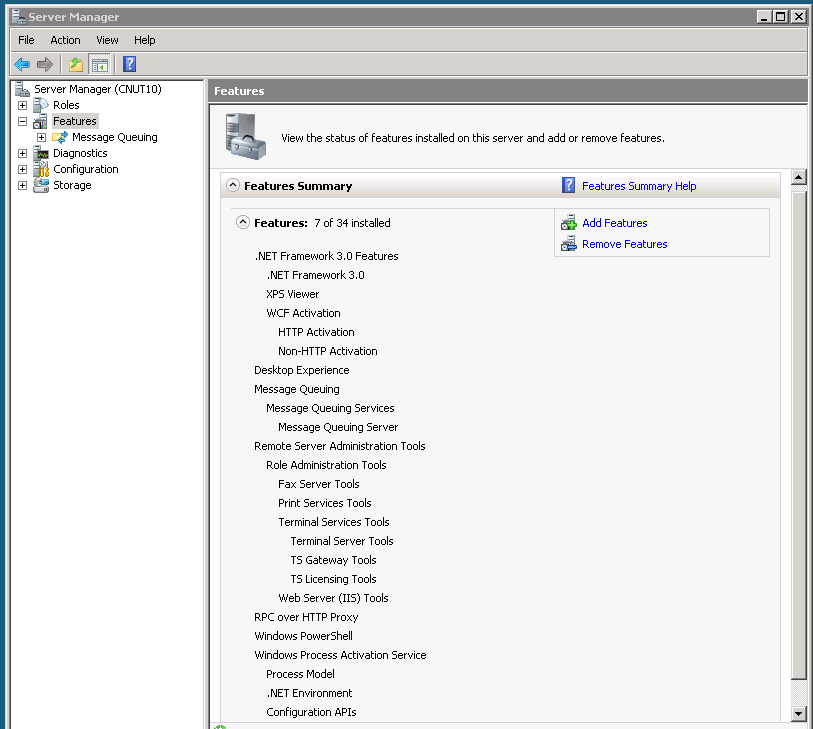This screenshot has height=729, width=813.
Task: Click 'Configuration APIs' in the features list
Action: pyautogui.click(x=311, y=712)
